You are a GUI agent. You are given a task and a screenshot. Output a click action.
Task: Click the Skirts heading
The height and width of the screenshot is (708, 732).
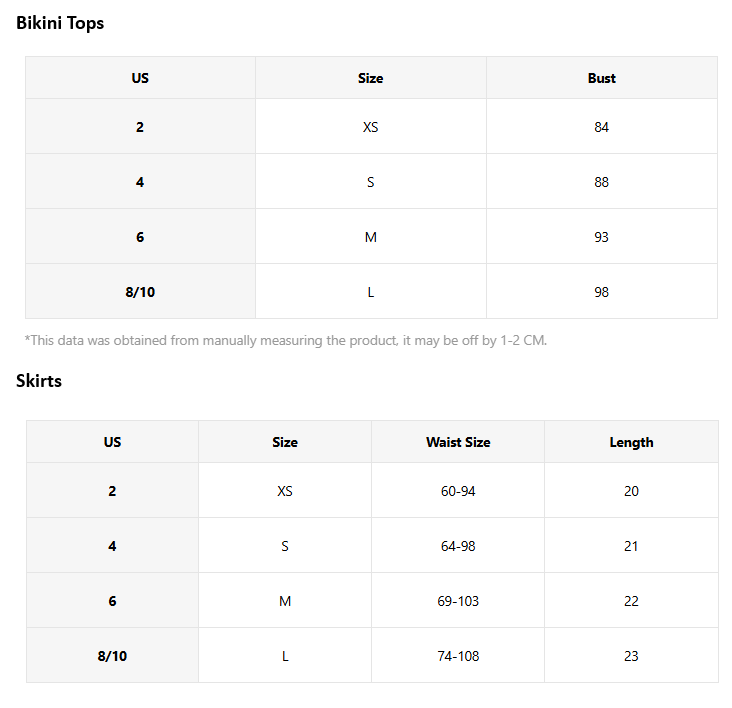click(39, 381)
